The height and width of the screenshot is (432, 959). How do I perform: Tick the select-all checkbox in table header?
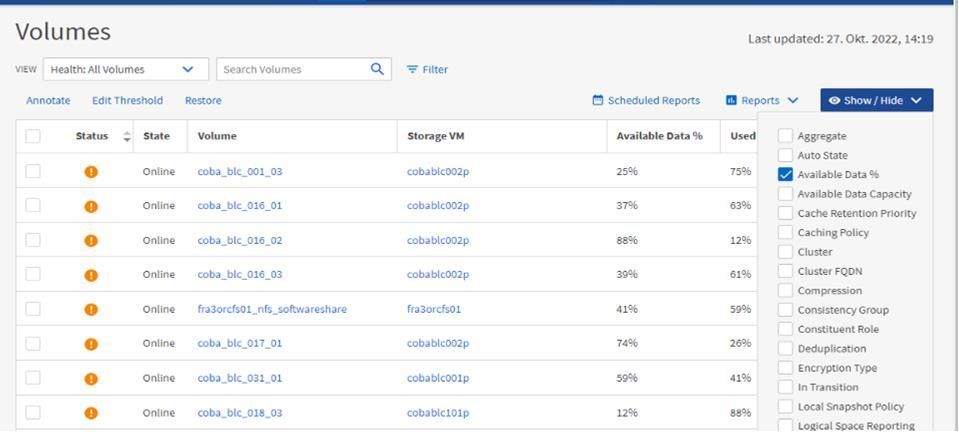coord(33,137)
